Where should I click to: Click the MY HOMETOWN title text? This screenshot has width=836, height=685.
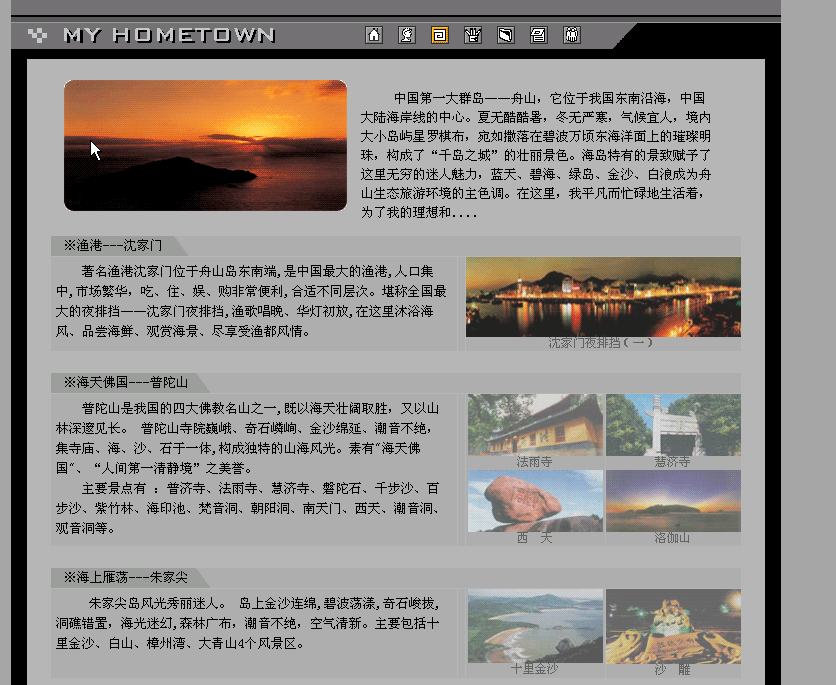(168, 35)
